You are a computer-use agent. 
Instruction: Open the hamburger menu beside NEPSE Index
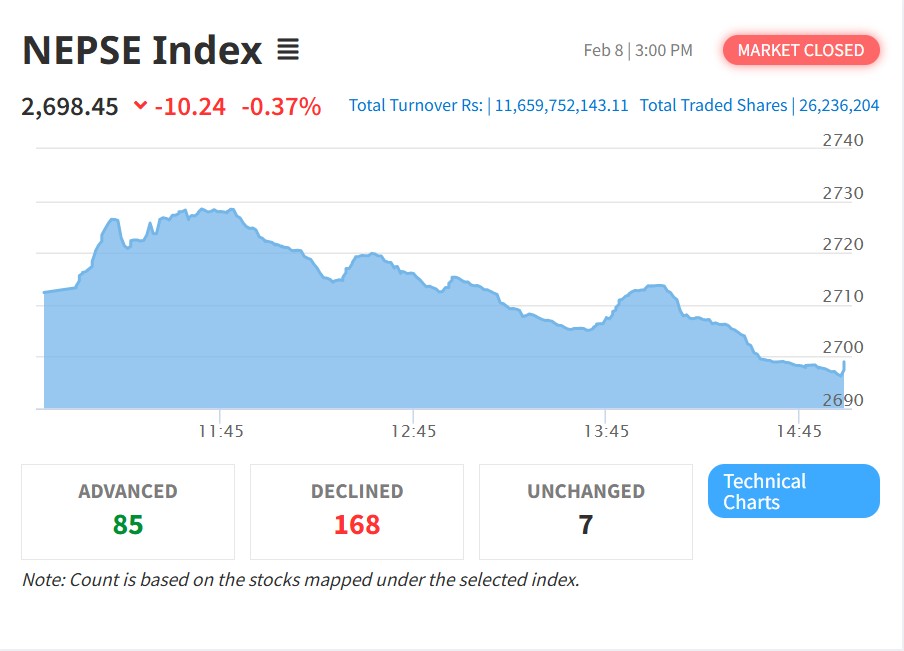click(x=288, y=49)
